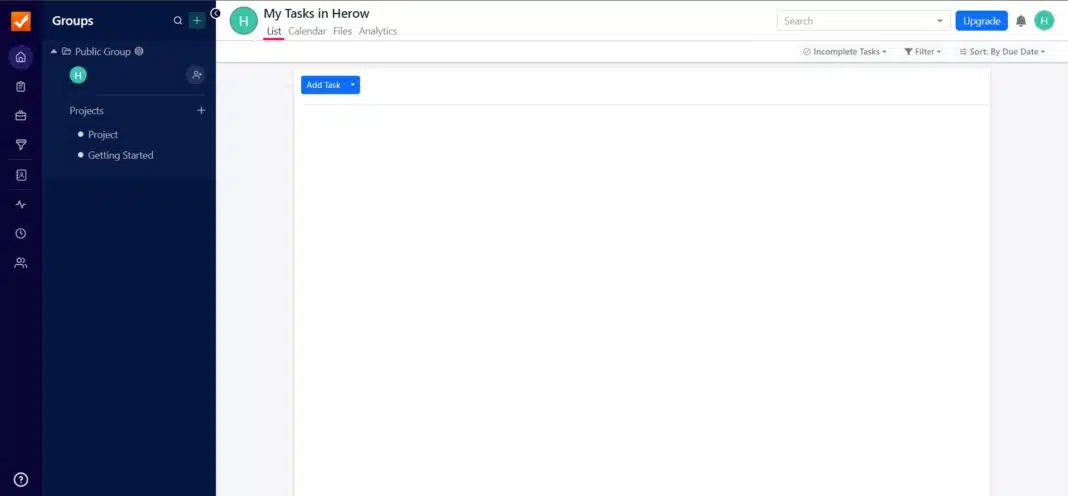Open the activity pulse icon in sidebar

point(21,205)
